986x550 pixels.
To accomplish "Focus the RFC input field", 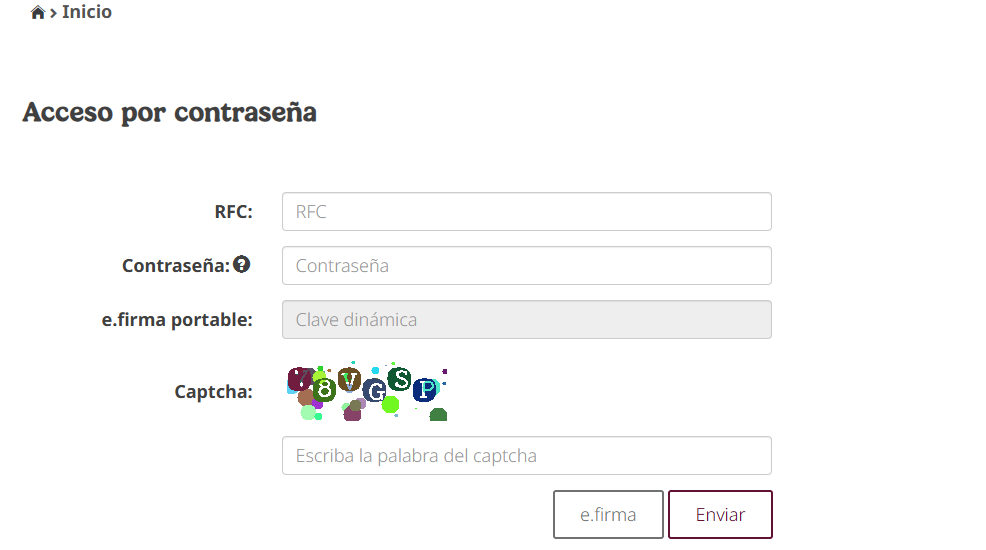I will tap(526, 212).
